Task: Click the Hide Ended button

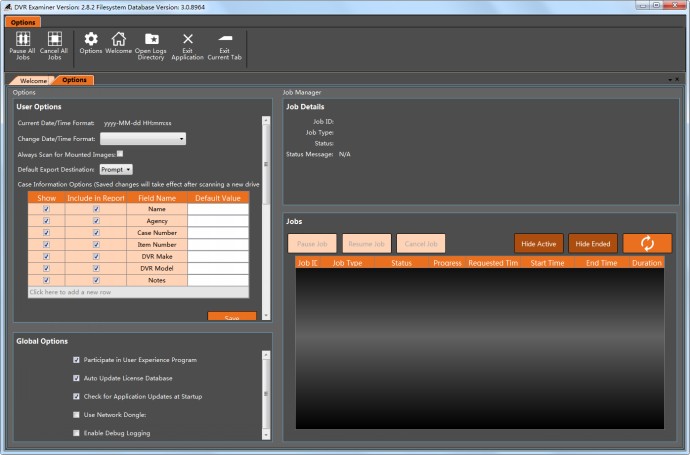Action: coord(593,244)
